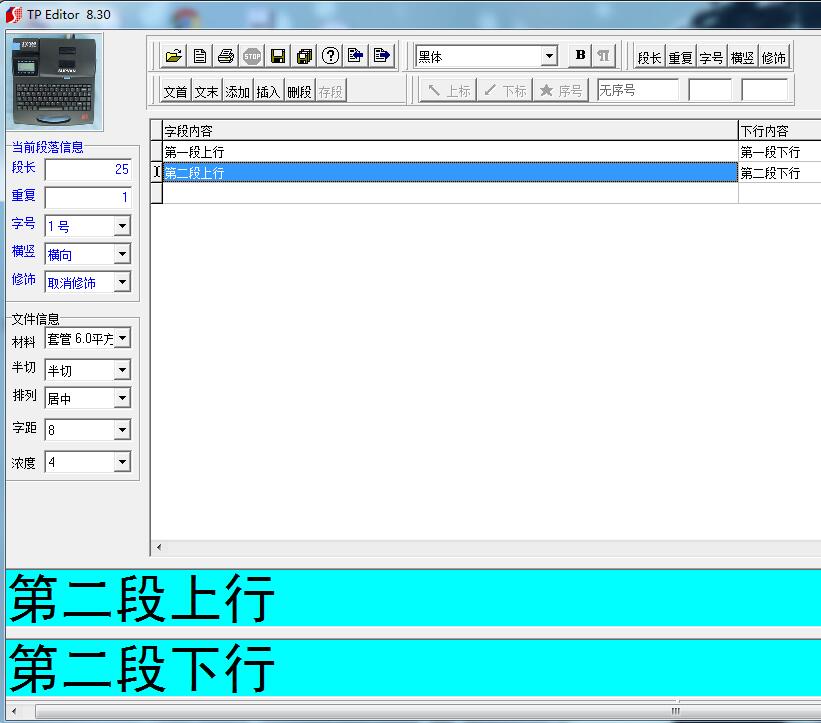Click the last export arrow icon on toolbar

tap(382, 55)
